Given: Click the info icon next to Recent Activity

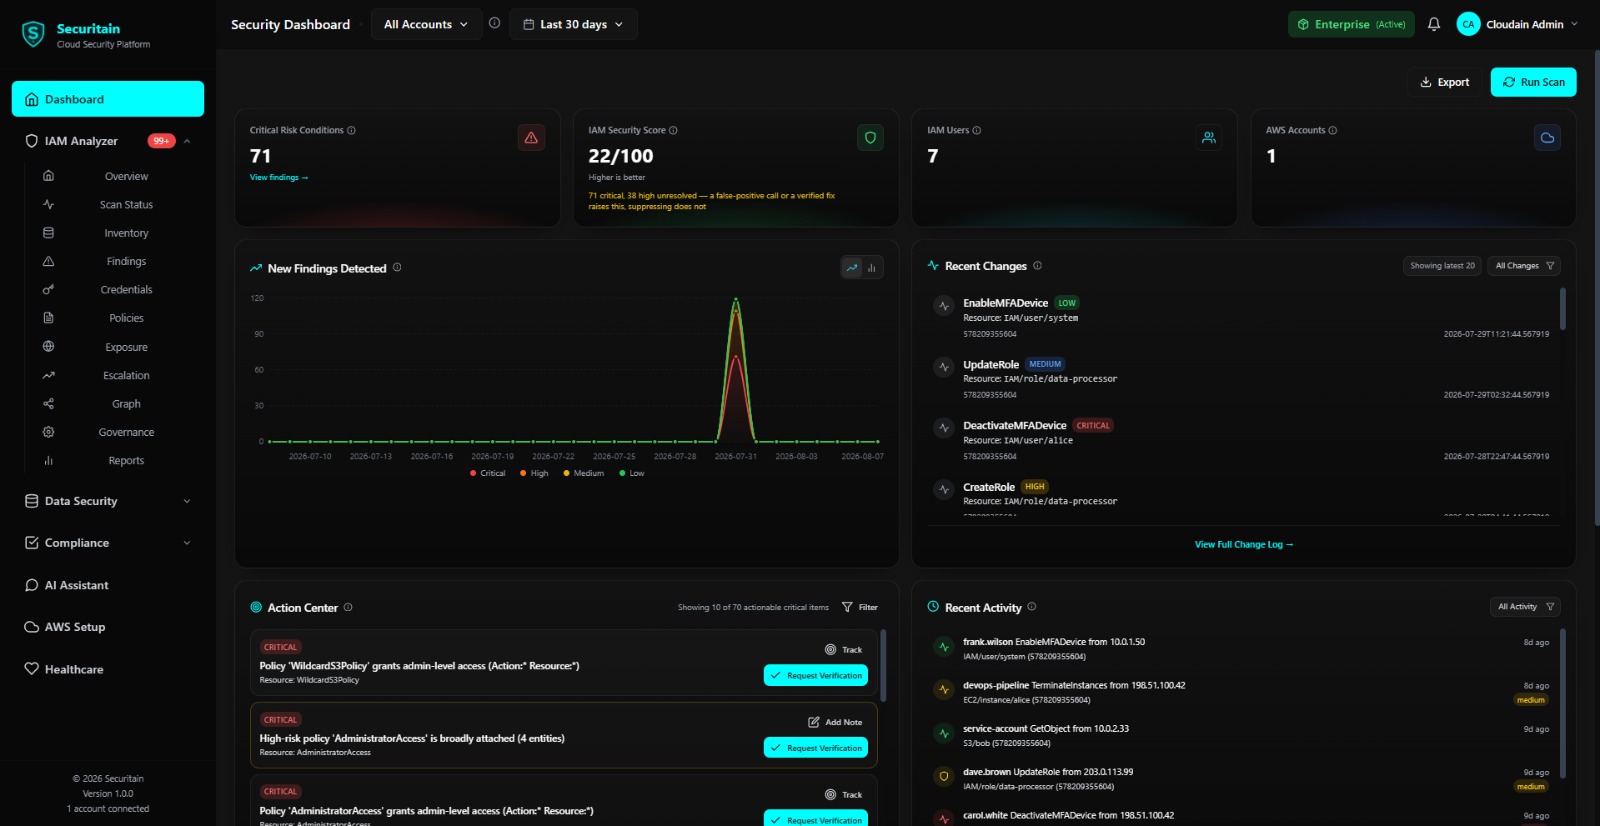Looking at the screenshot, I should point(1031,606).
